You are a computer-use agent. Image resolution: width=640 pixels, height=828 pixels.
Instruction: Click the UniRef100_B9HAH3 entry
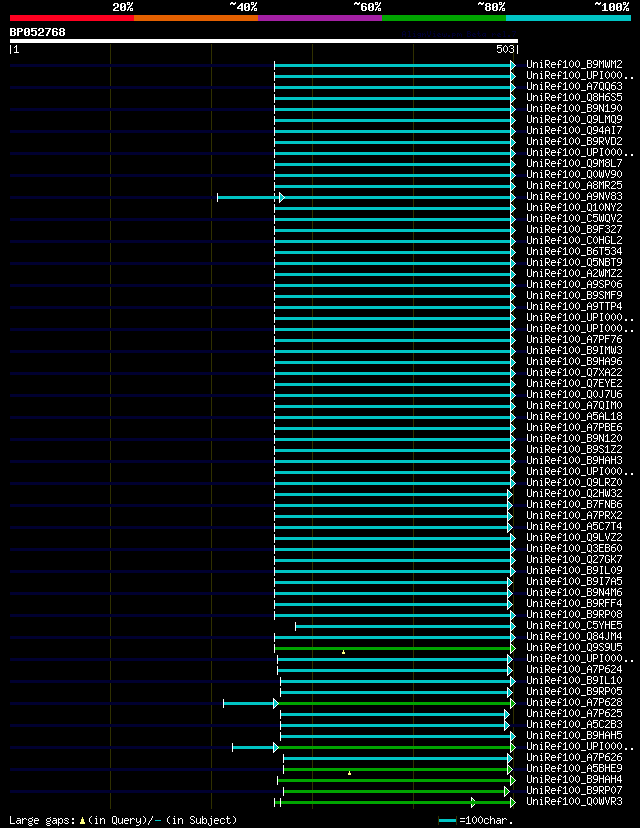click(574, 460)
